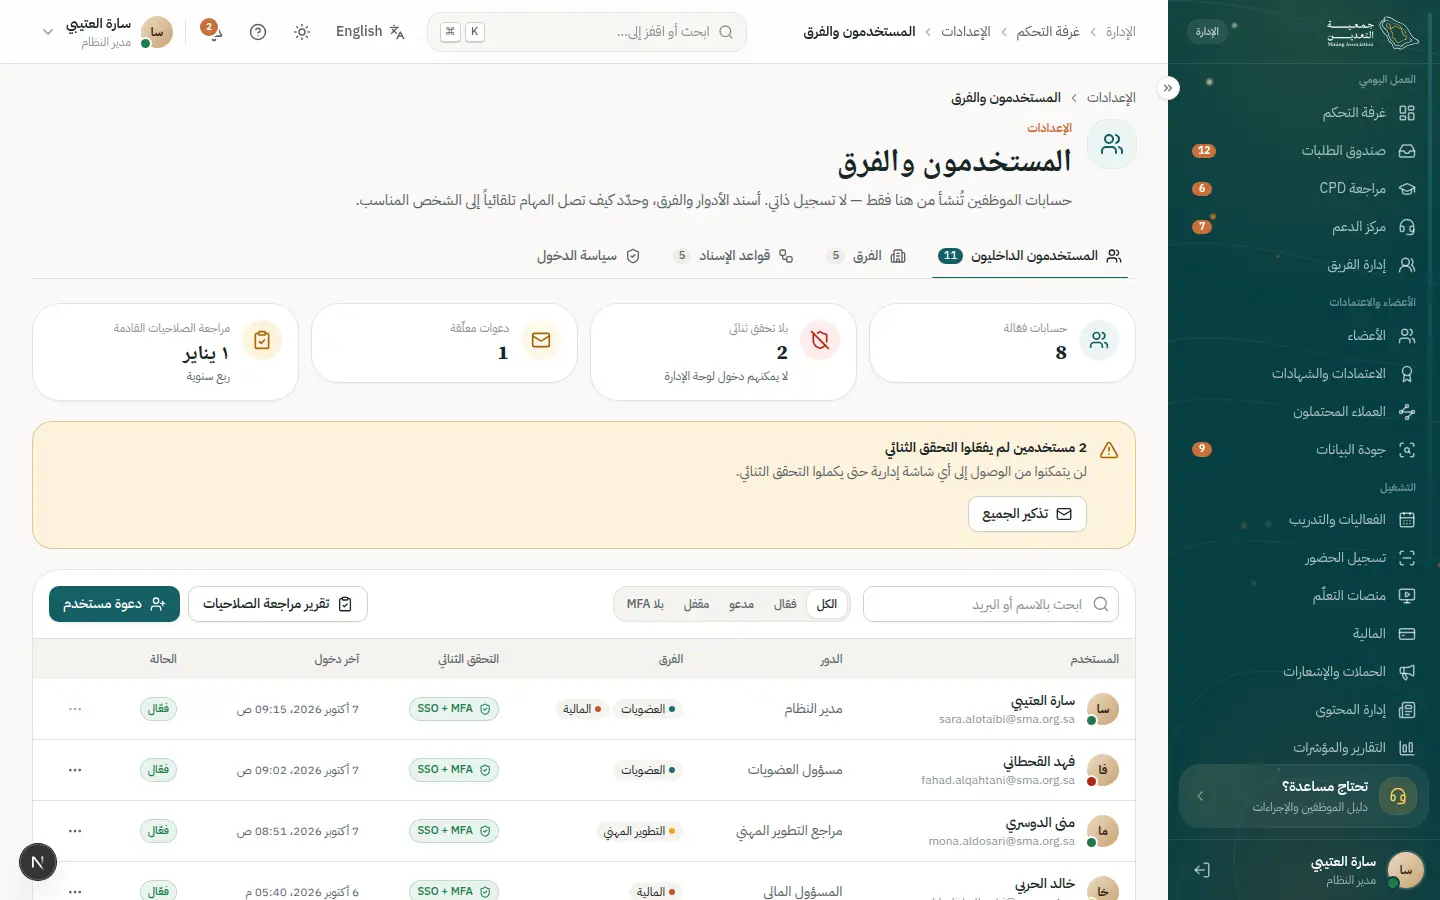Screen dimensions: 1440x900
Task: Click the sign-out icon in sidebar footer
Action: pyautogui.click(x=1202, y=870)
